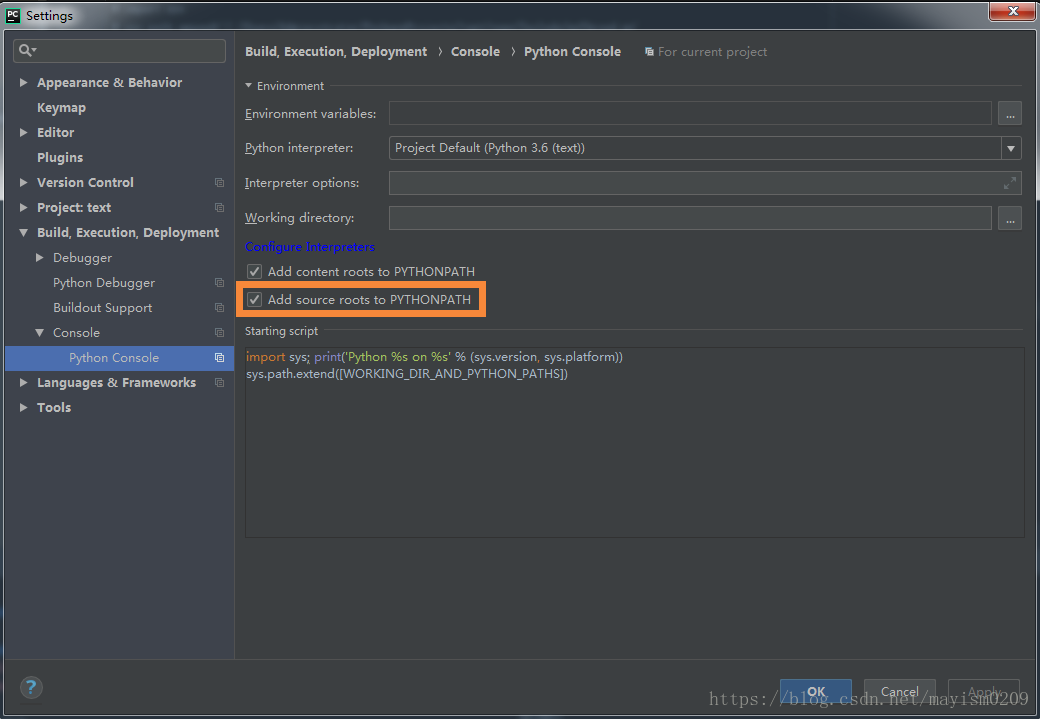Viewport: 1040px width, 719px height.
Task: Select Buildout Support settings page
Action: pos(102,308)
